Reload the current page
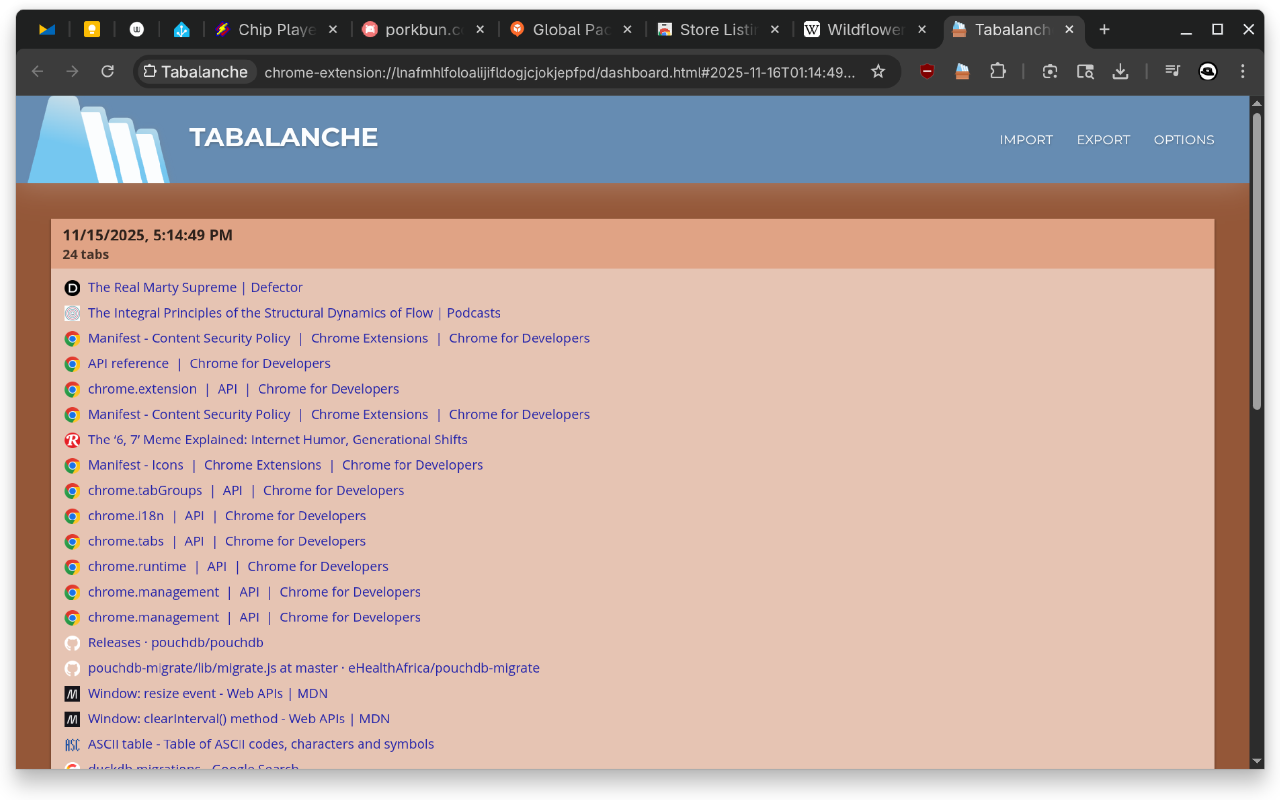The image size is (1280, 800). [x=107, y=71]
